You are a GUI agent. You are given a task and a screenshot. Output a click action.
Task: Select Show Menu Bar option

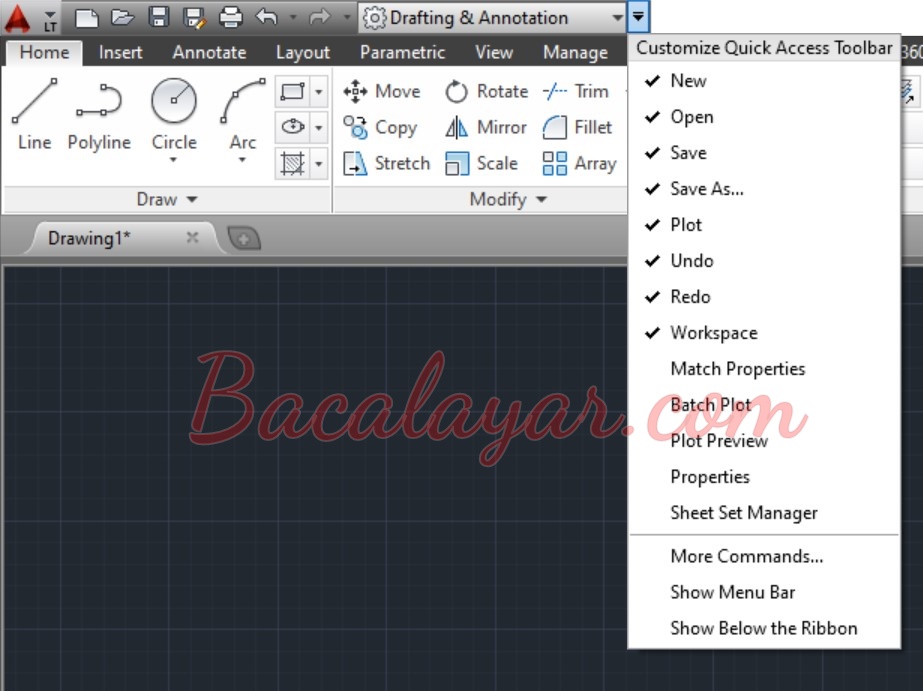732,593
